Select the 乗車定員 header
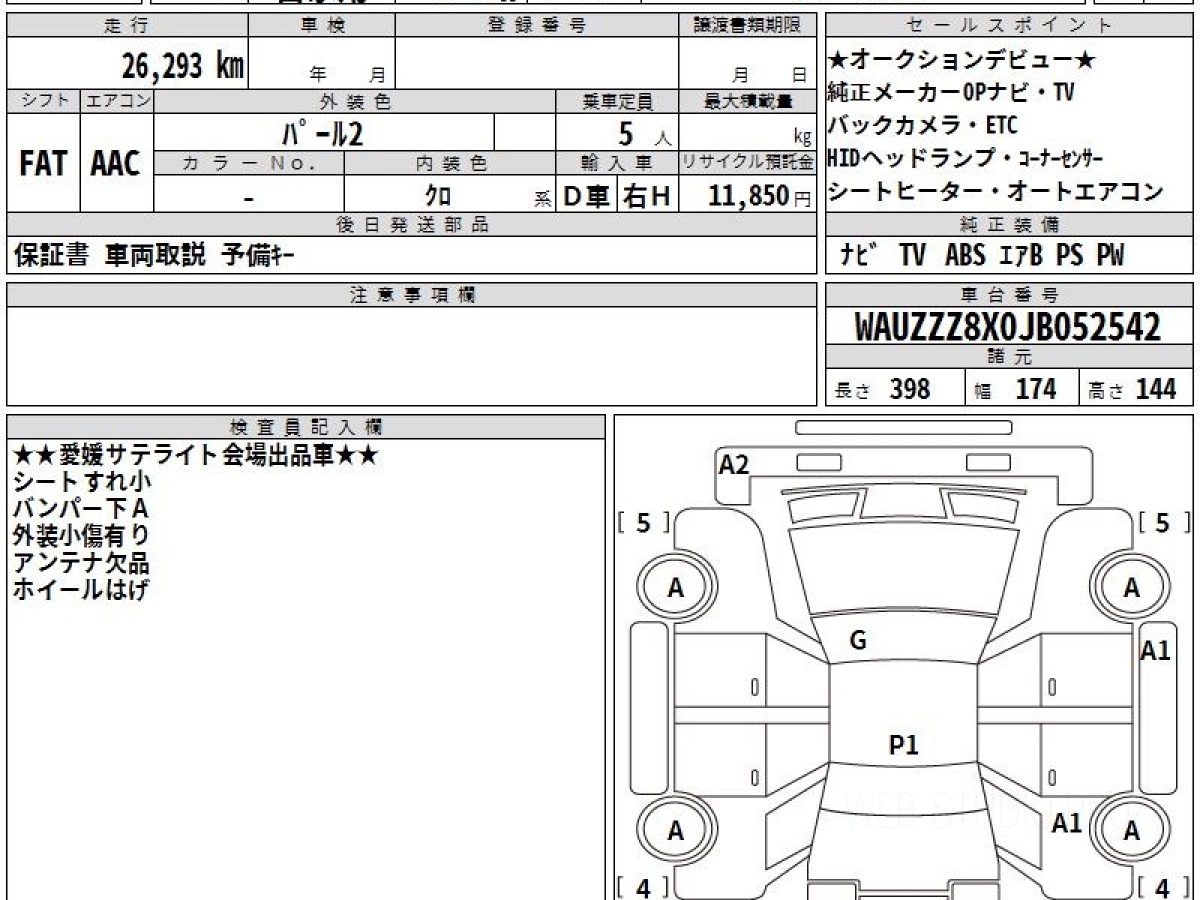 pos(617,101)
